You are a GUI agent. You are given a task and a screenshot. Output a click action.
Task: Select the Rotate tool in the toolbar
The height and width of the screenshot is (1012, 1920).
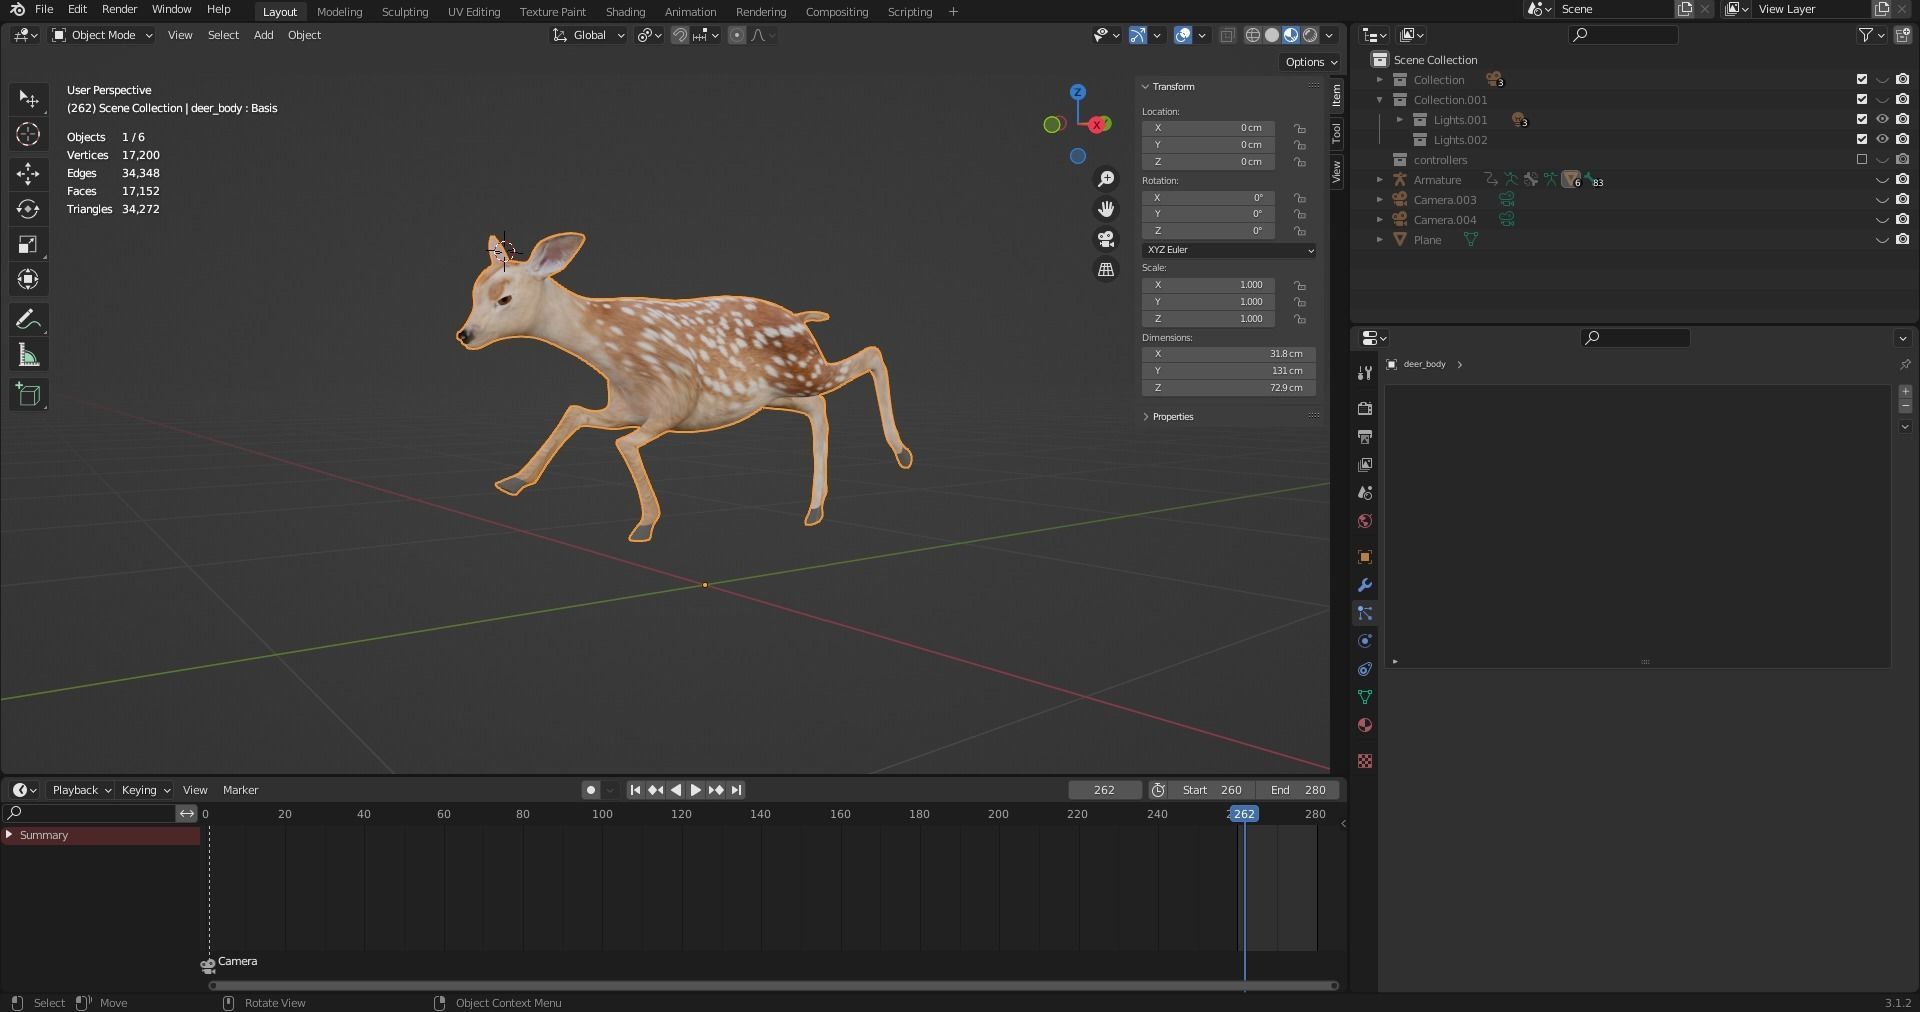point(28,209)
